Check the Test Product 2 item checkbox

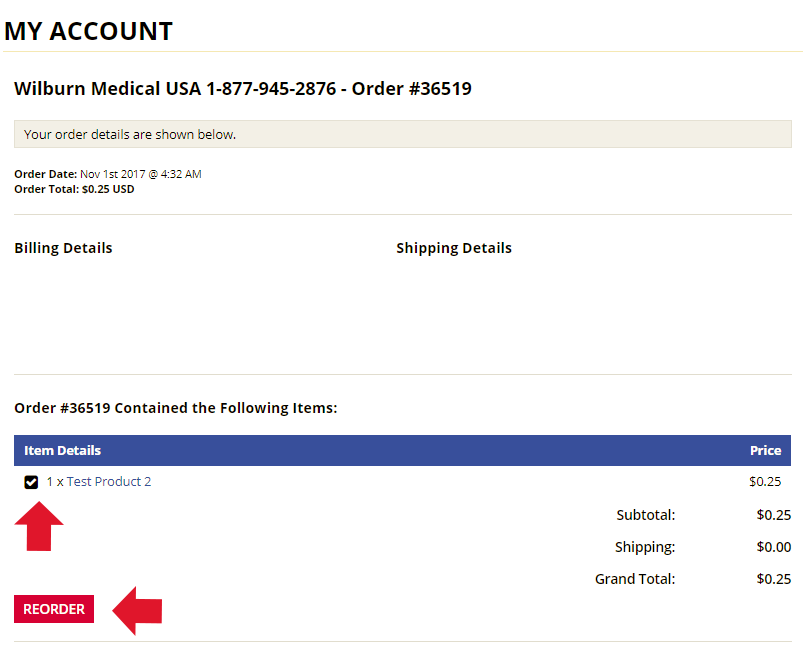[x=31, y=481]
